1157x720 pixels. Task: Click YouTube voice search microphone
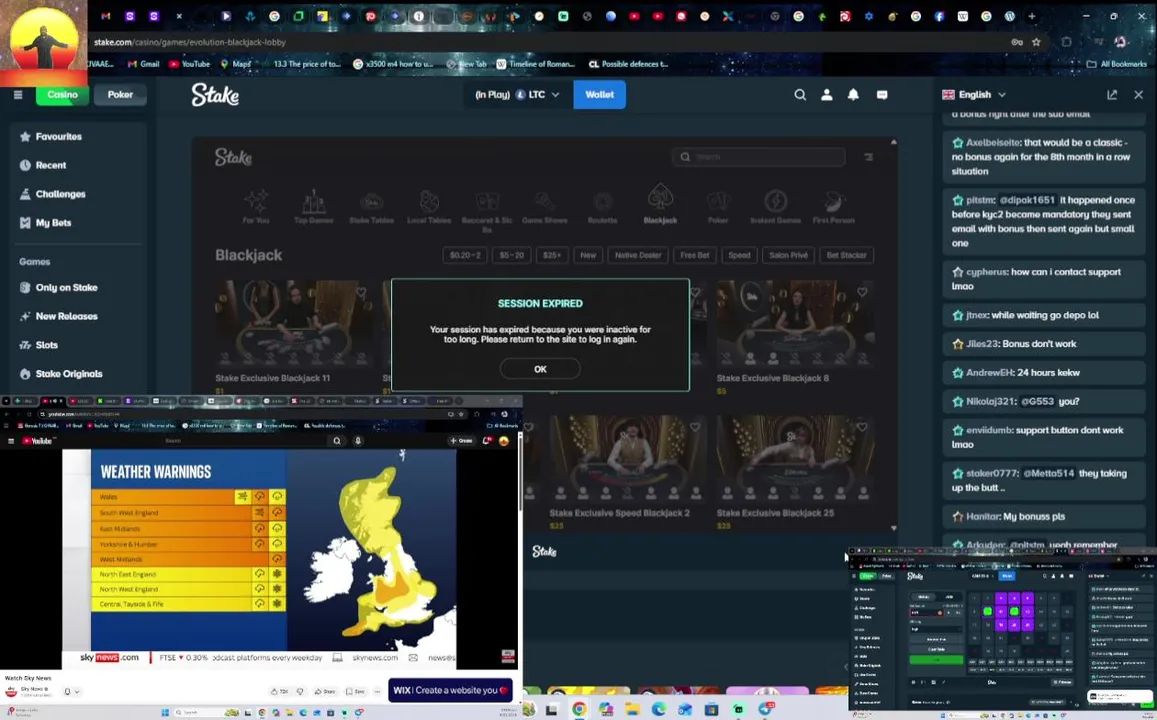tap(358, 440)
